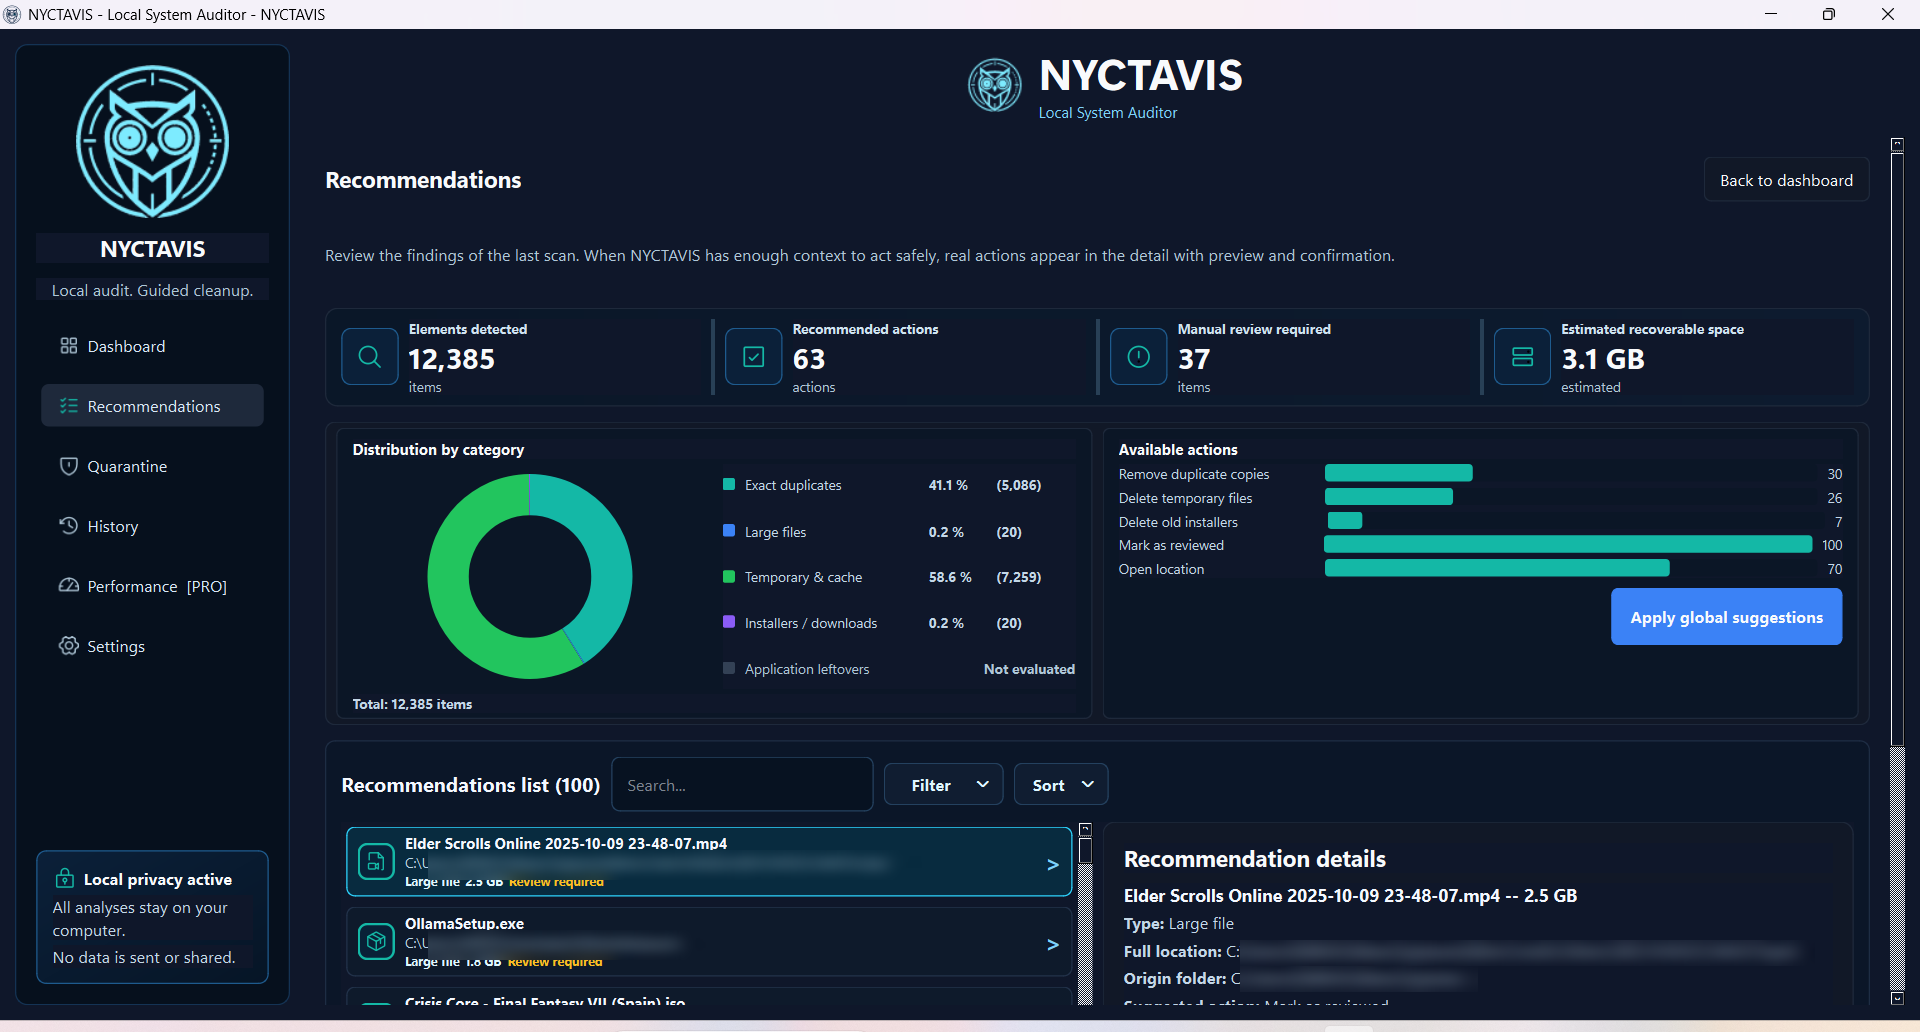
Task: Open the Dashboard section
Action: point(152,346)
